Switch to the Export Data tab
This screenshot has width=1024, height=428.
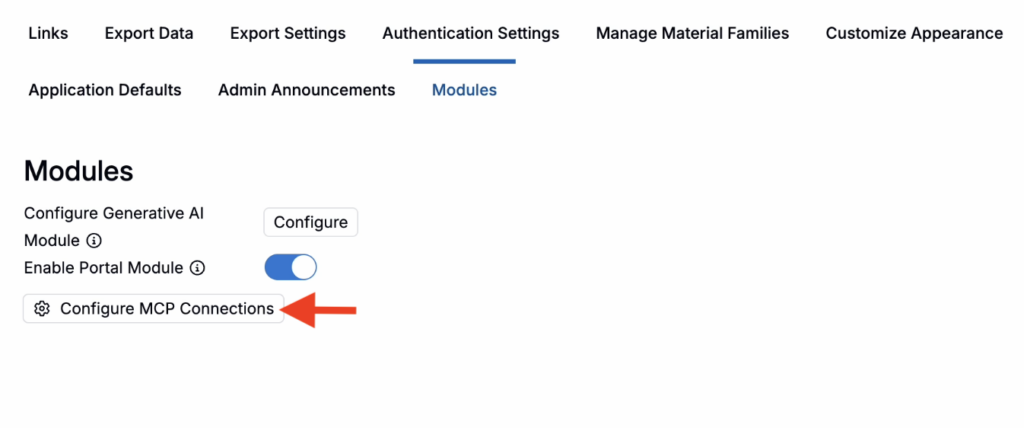coord(149,33)
